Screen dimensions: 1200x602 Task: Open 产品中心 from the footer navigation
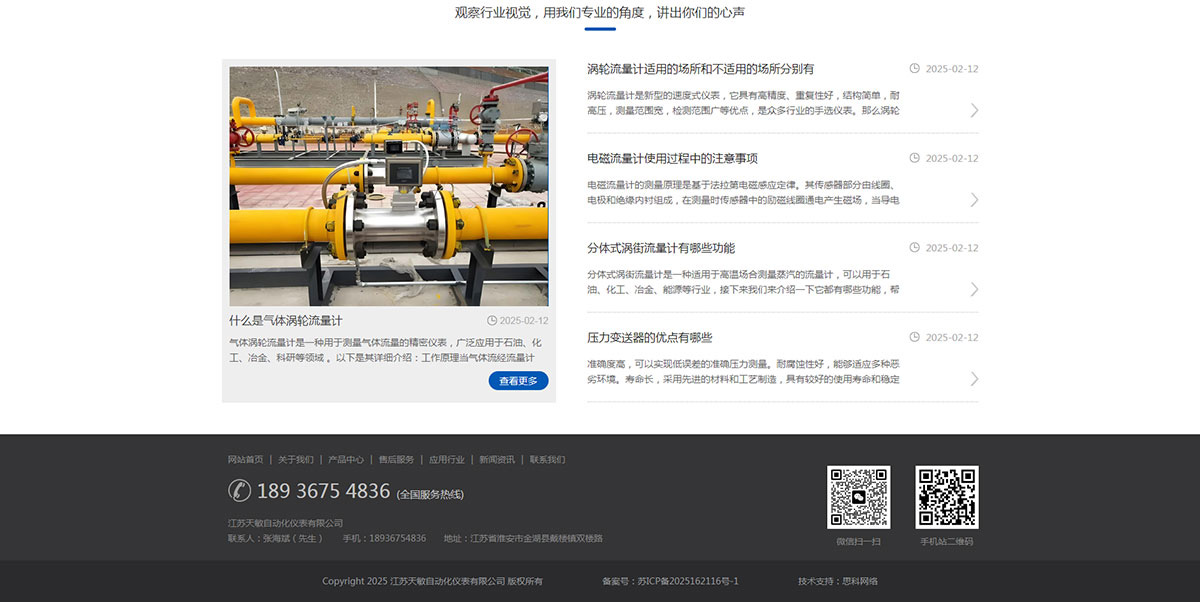point(346,460)
